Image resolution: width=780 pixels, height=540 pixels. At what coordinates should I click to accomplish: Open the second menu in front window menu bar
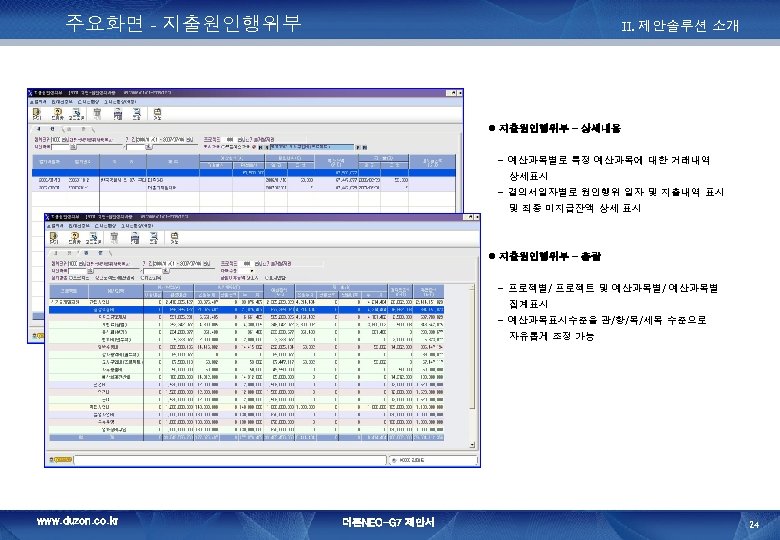[79, 226]
